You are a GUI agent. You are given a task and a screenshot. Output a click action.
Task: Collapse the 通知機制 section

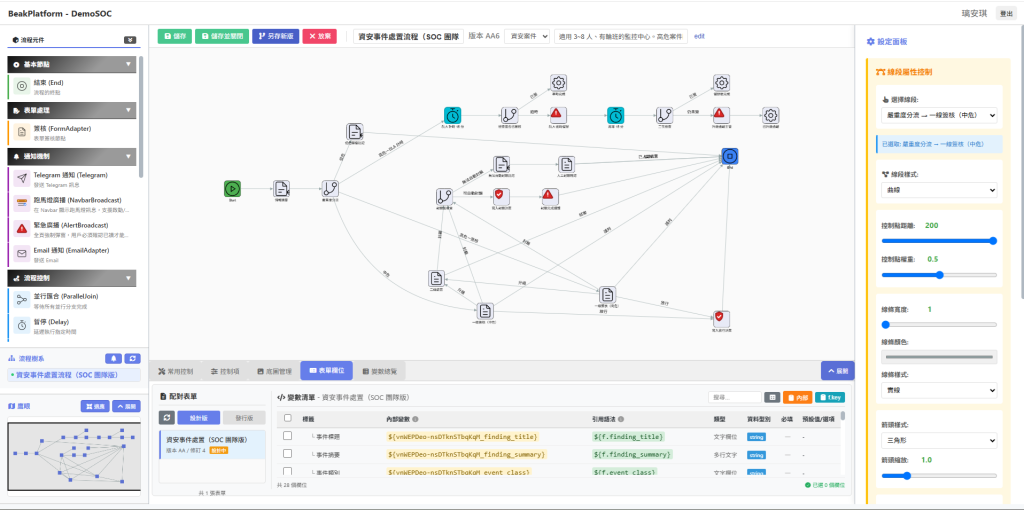click(72, 157)
